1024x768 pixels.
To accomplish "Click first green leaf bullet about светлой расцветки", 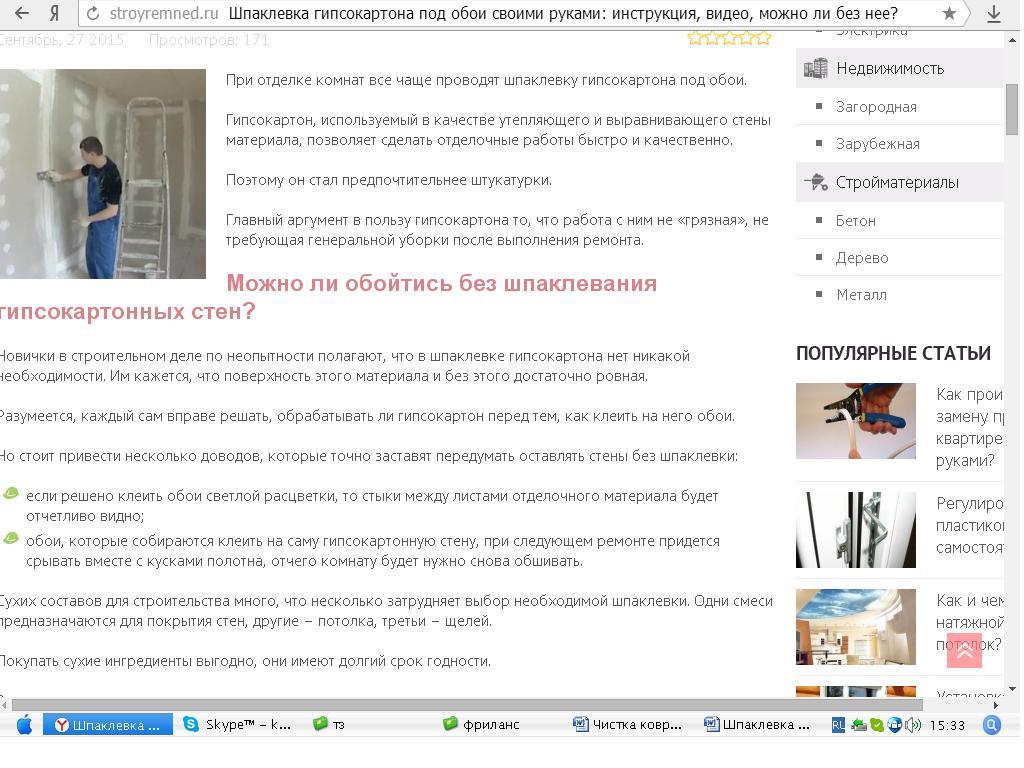I will pyautogui.click(x=10, y=493).
